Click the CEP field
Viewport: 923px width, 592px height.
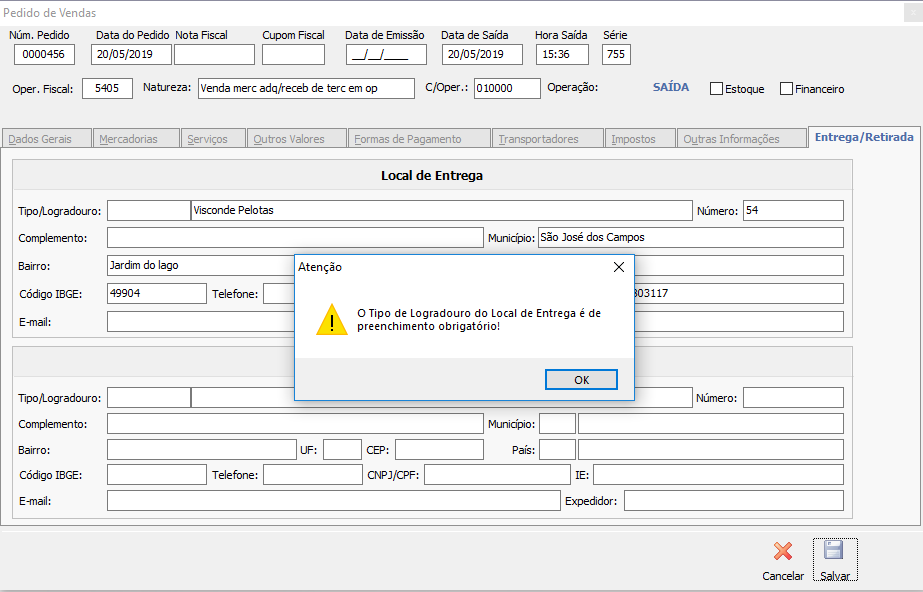439,450
